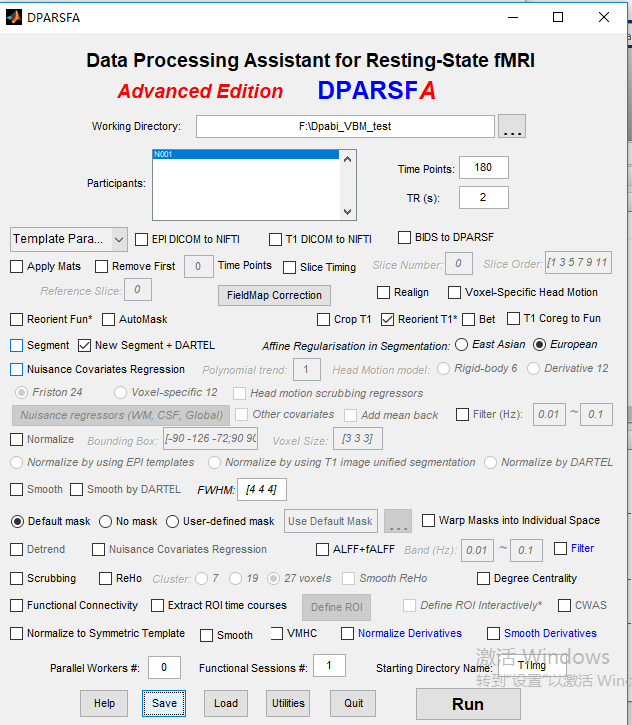Check Normalize to Symmetric Template
632x725 pixels.
tap(17, 633)
